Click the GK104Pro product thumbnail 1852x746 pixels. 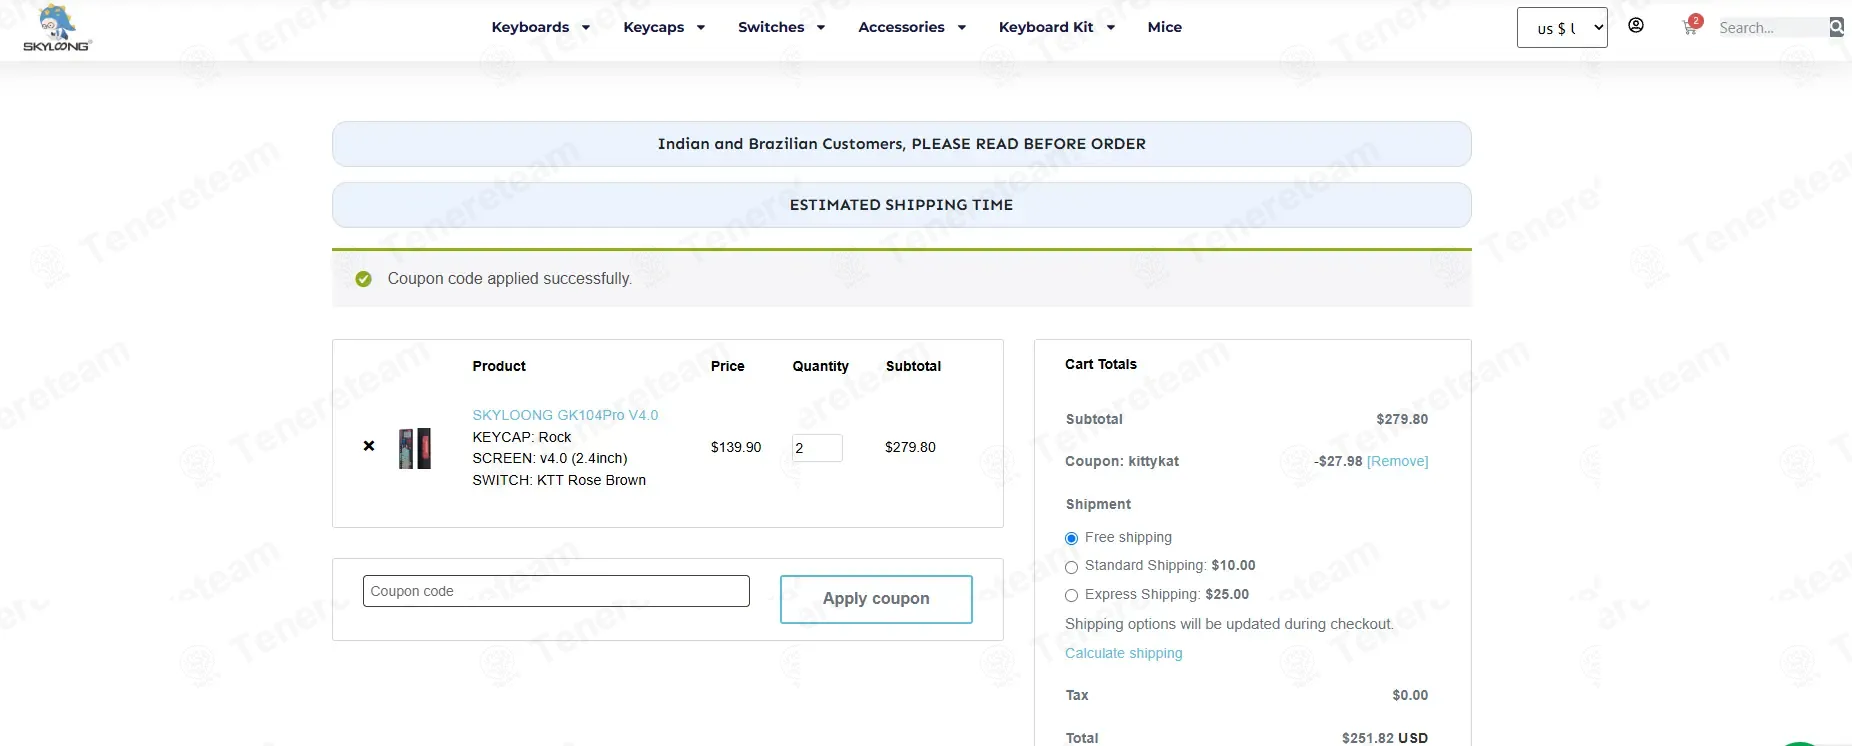[415, 448]
